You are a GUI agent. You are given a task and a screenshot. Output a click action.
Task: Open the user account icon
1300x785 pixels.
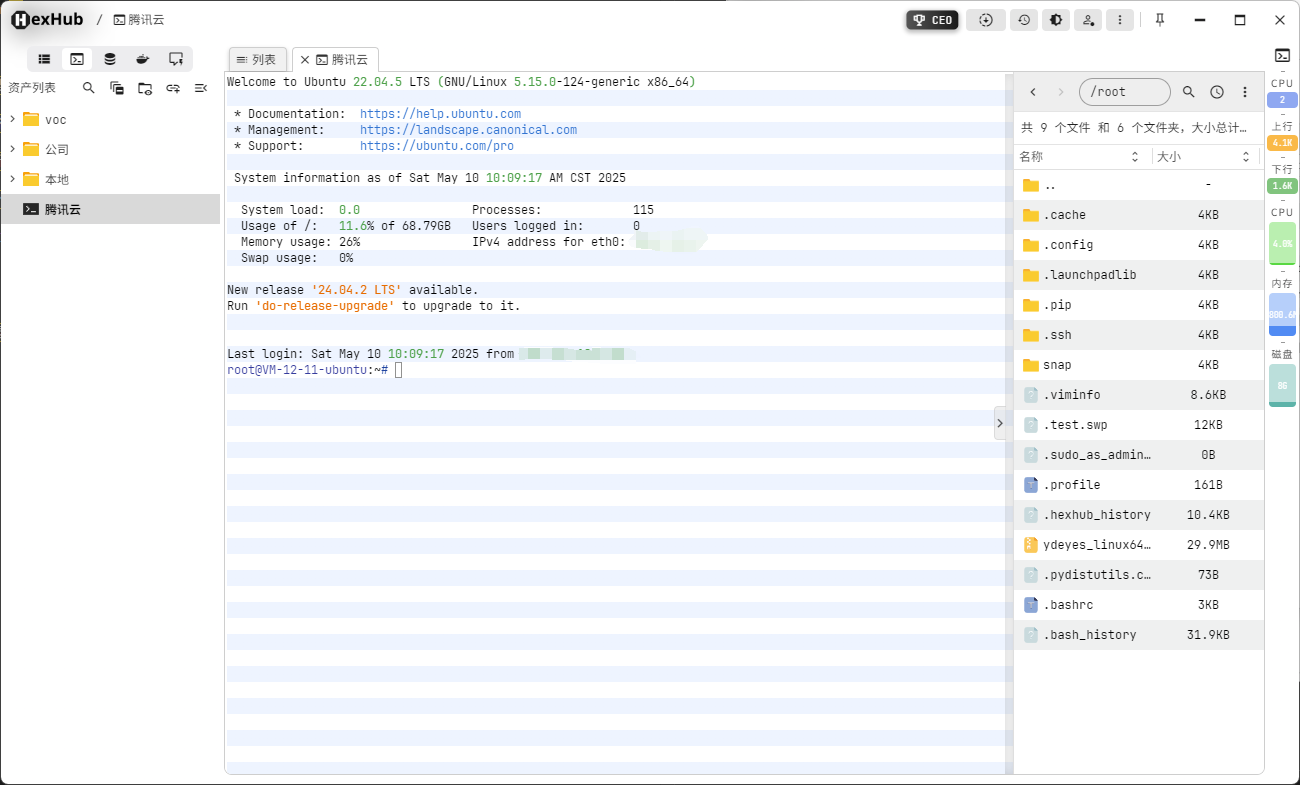pos(1088,20)
